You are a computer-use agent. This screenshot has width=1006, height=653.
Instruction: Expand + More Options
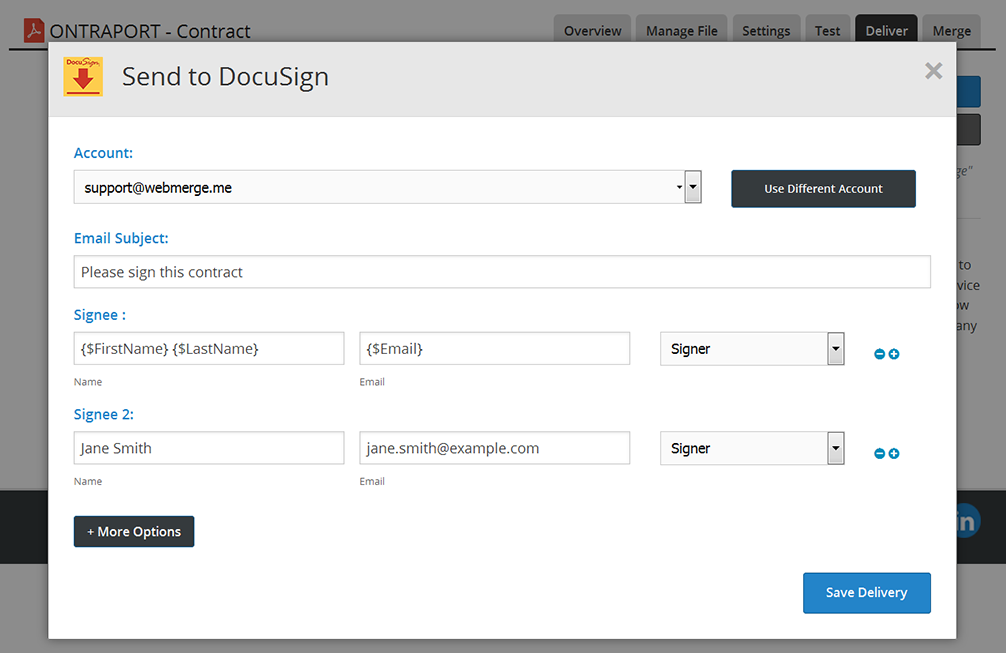[134, 531]
